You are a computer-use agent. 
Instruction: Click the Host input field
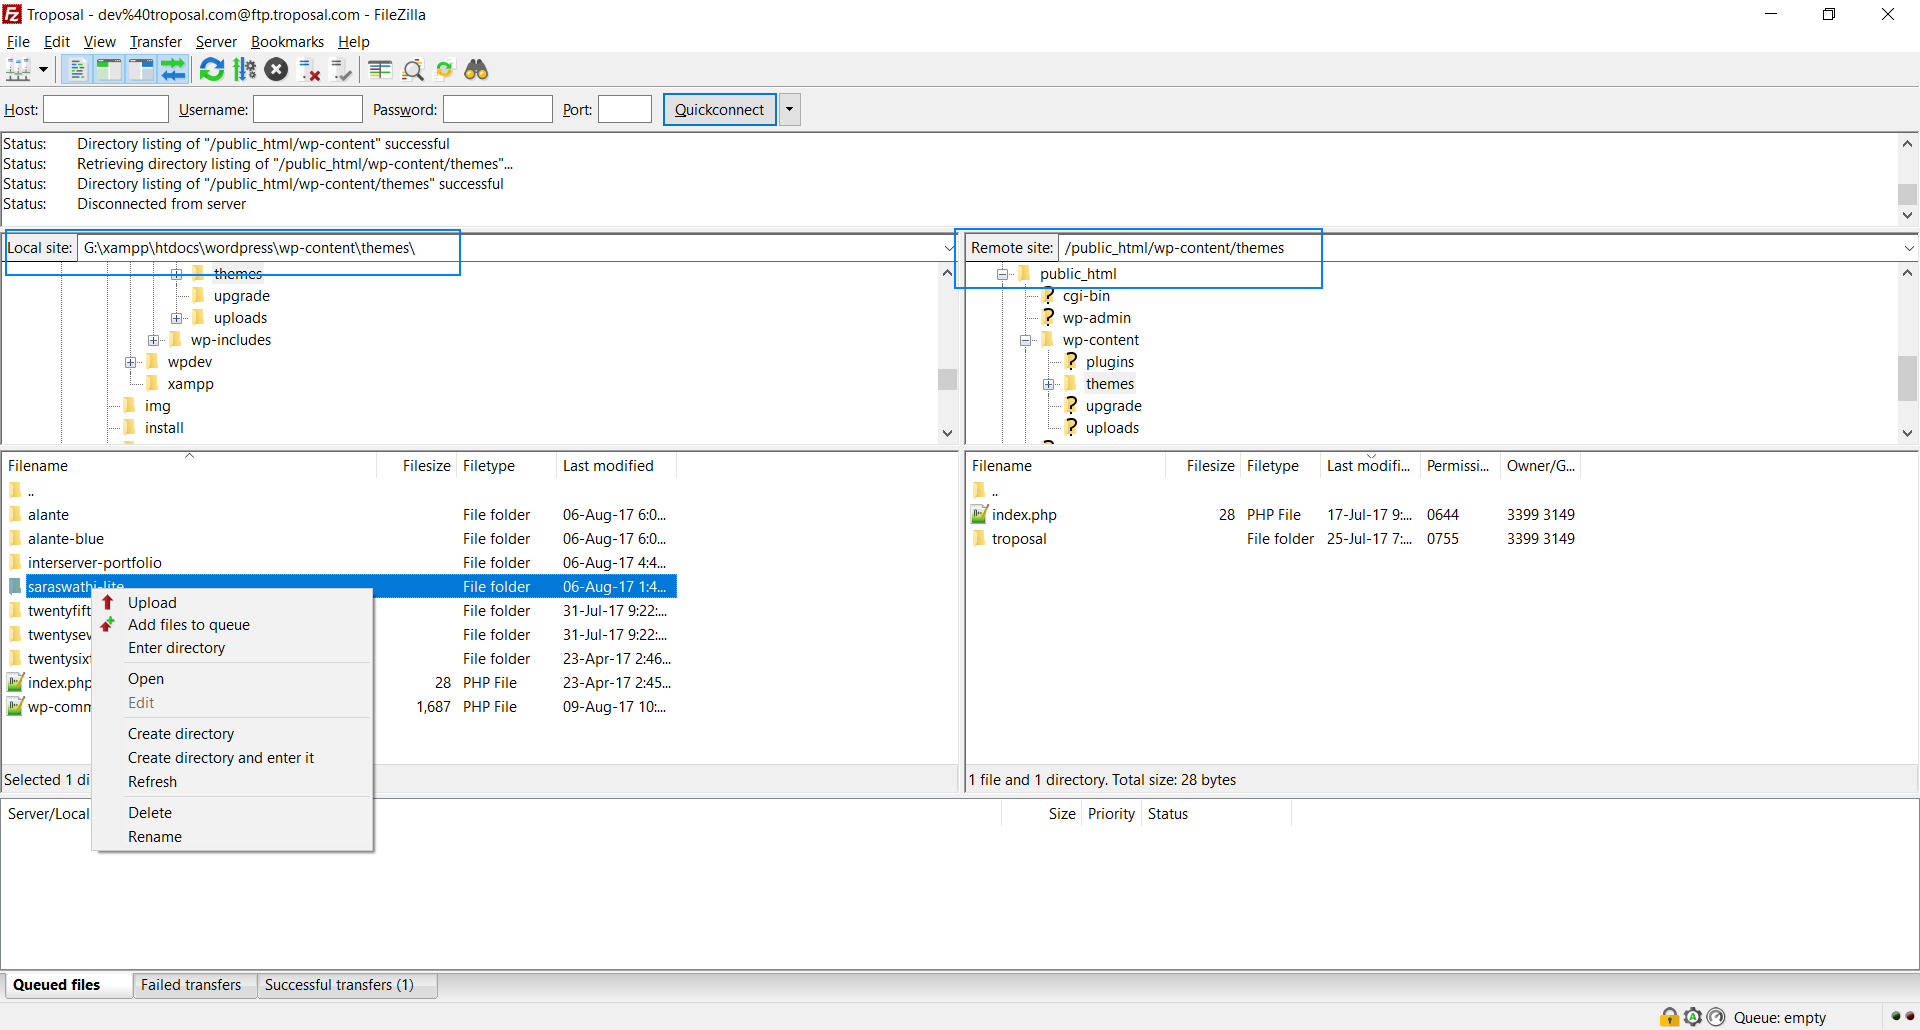(106, 109)
